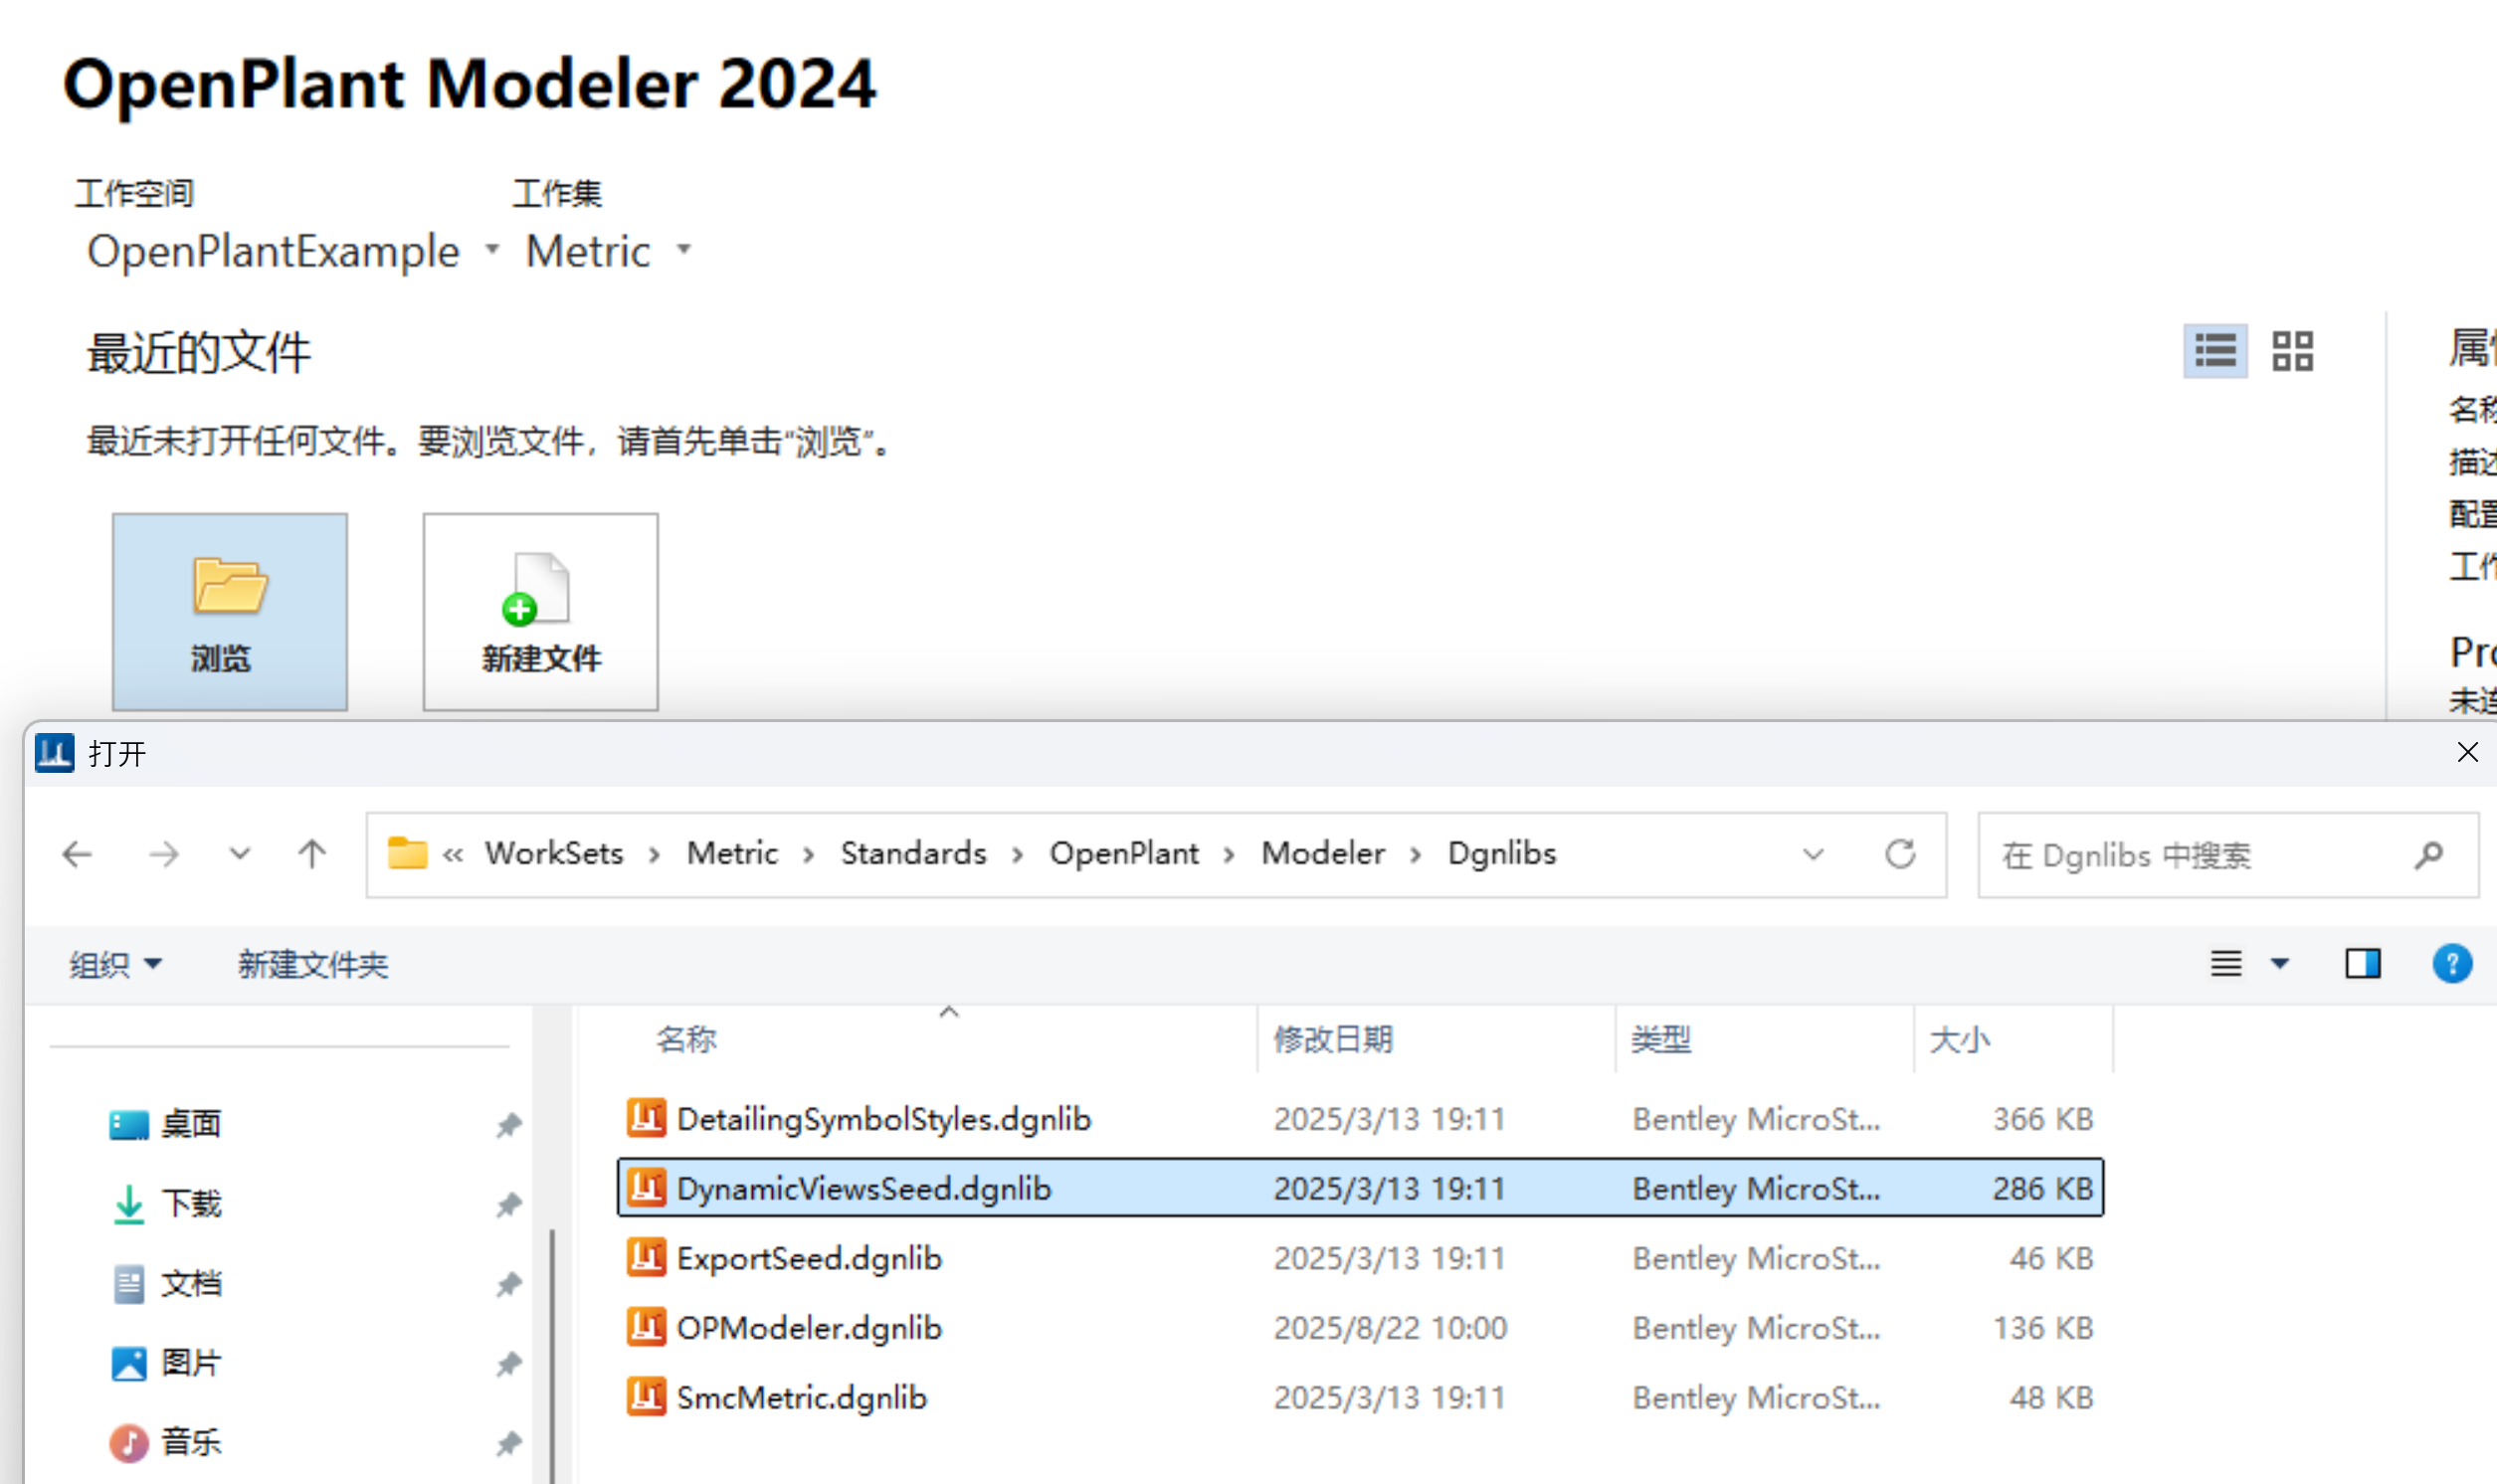Click the back navigation arrow
Screen dimensions: 2497x1484
click(x=77, y=855)
